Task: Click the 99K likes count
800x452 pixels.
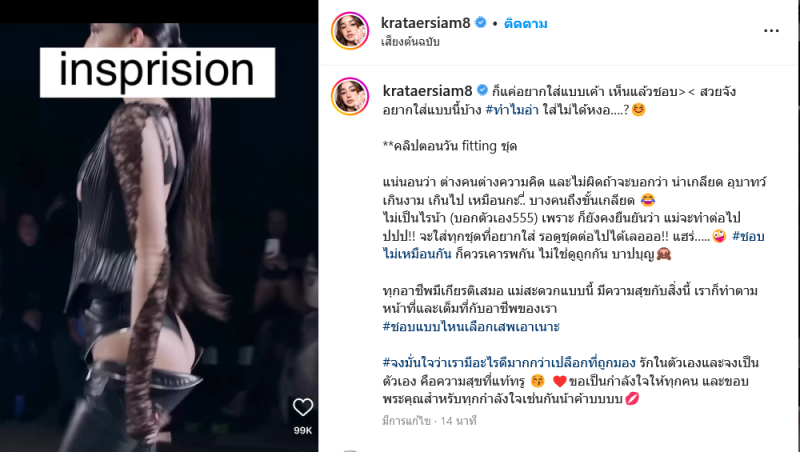Action: (303, 431)
